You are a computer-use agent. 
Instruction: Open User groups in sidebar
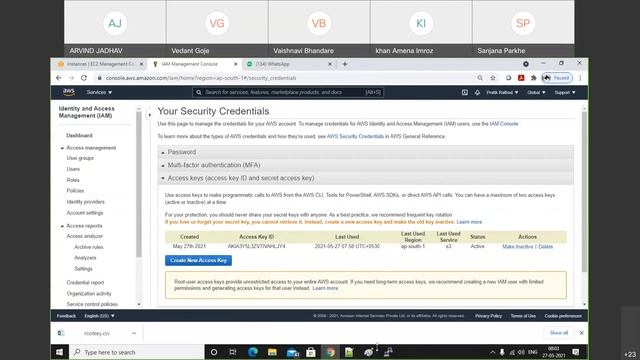tap(80, 158)
